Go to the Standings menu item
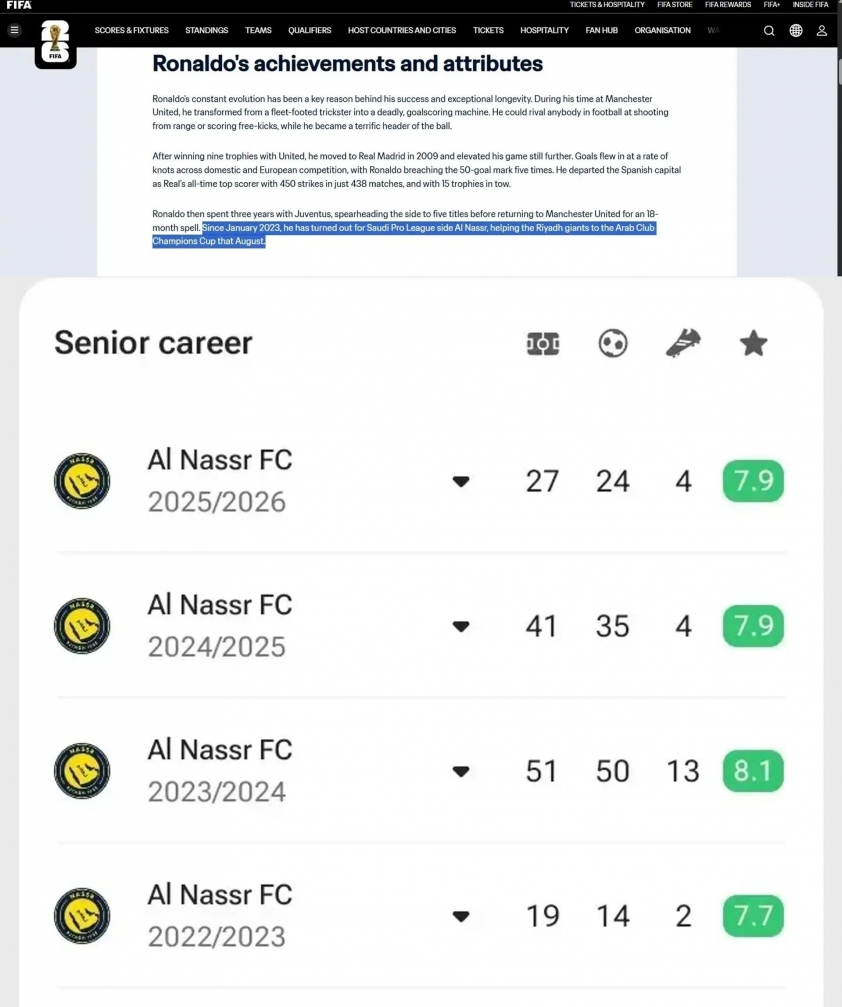 click(x=207, y=30)
